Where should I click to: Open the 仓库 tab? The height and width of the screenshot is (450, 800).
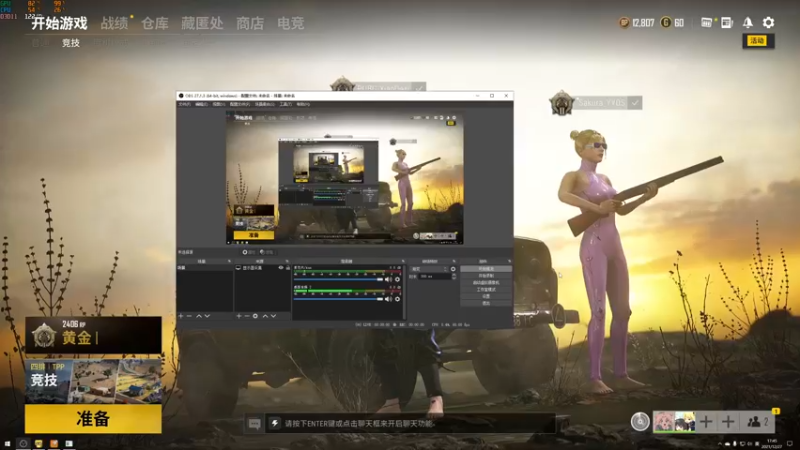point(155,23)
